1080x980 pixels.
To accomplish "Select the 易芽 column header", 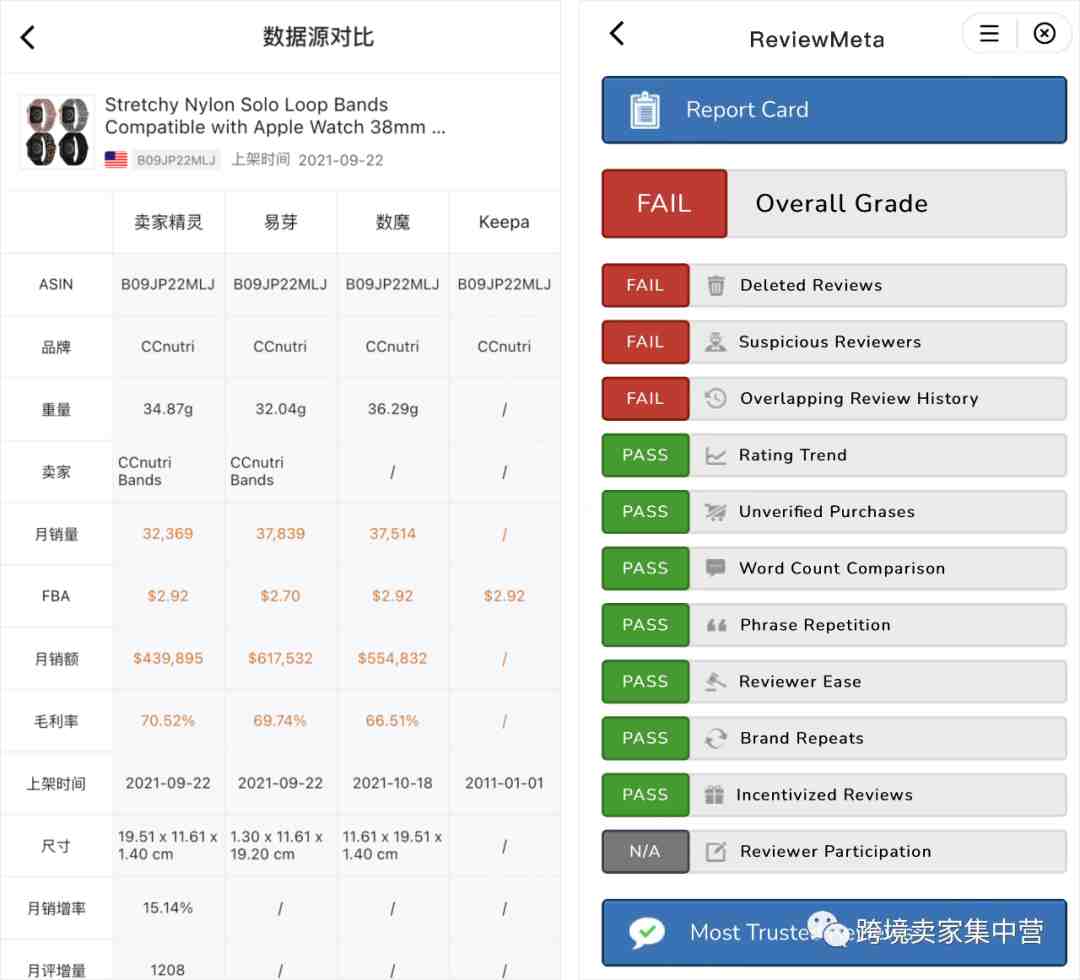I will tap(280, 222).
